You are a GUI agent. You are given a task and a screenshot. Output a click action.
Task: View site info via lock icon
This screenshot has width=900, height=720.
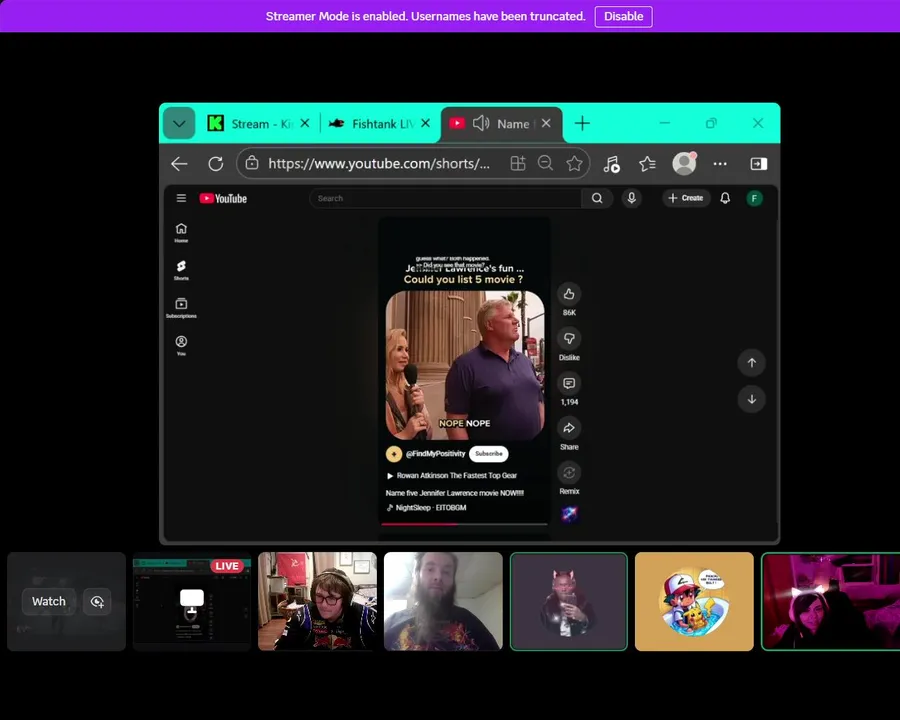point(252,164)
